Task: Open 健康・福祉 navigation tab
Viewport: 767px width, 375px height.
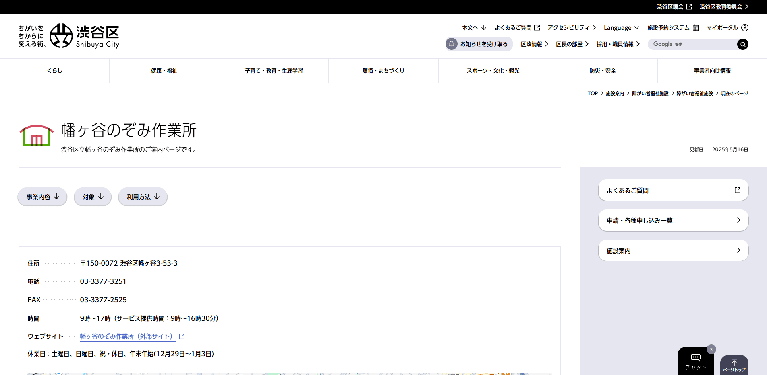Action: (164, 71)
